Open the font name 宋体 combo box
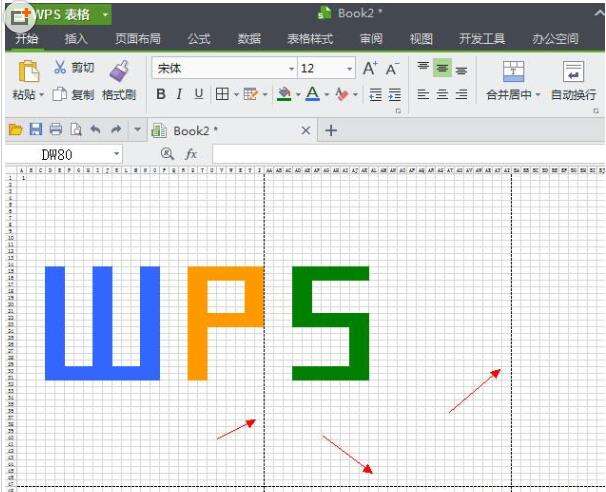 224,68
